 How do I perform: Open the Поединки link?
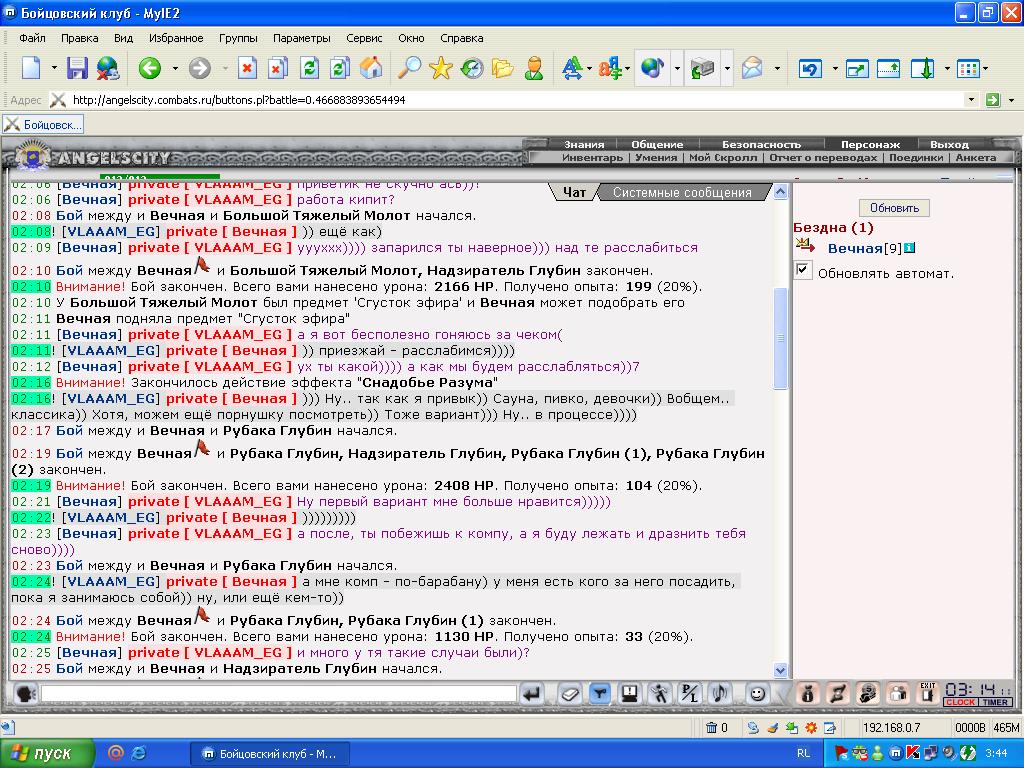point(916,157)
